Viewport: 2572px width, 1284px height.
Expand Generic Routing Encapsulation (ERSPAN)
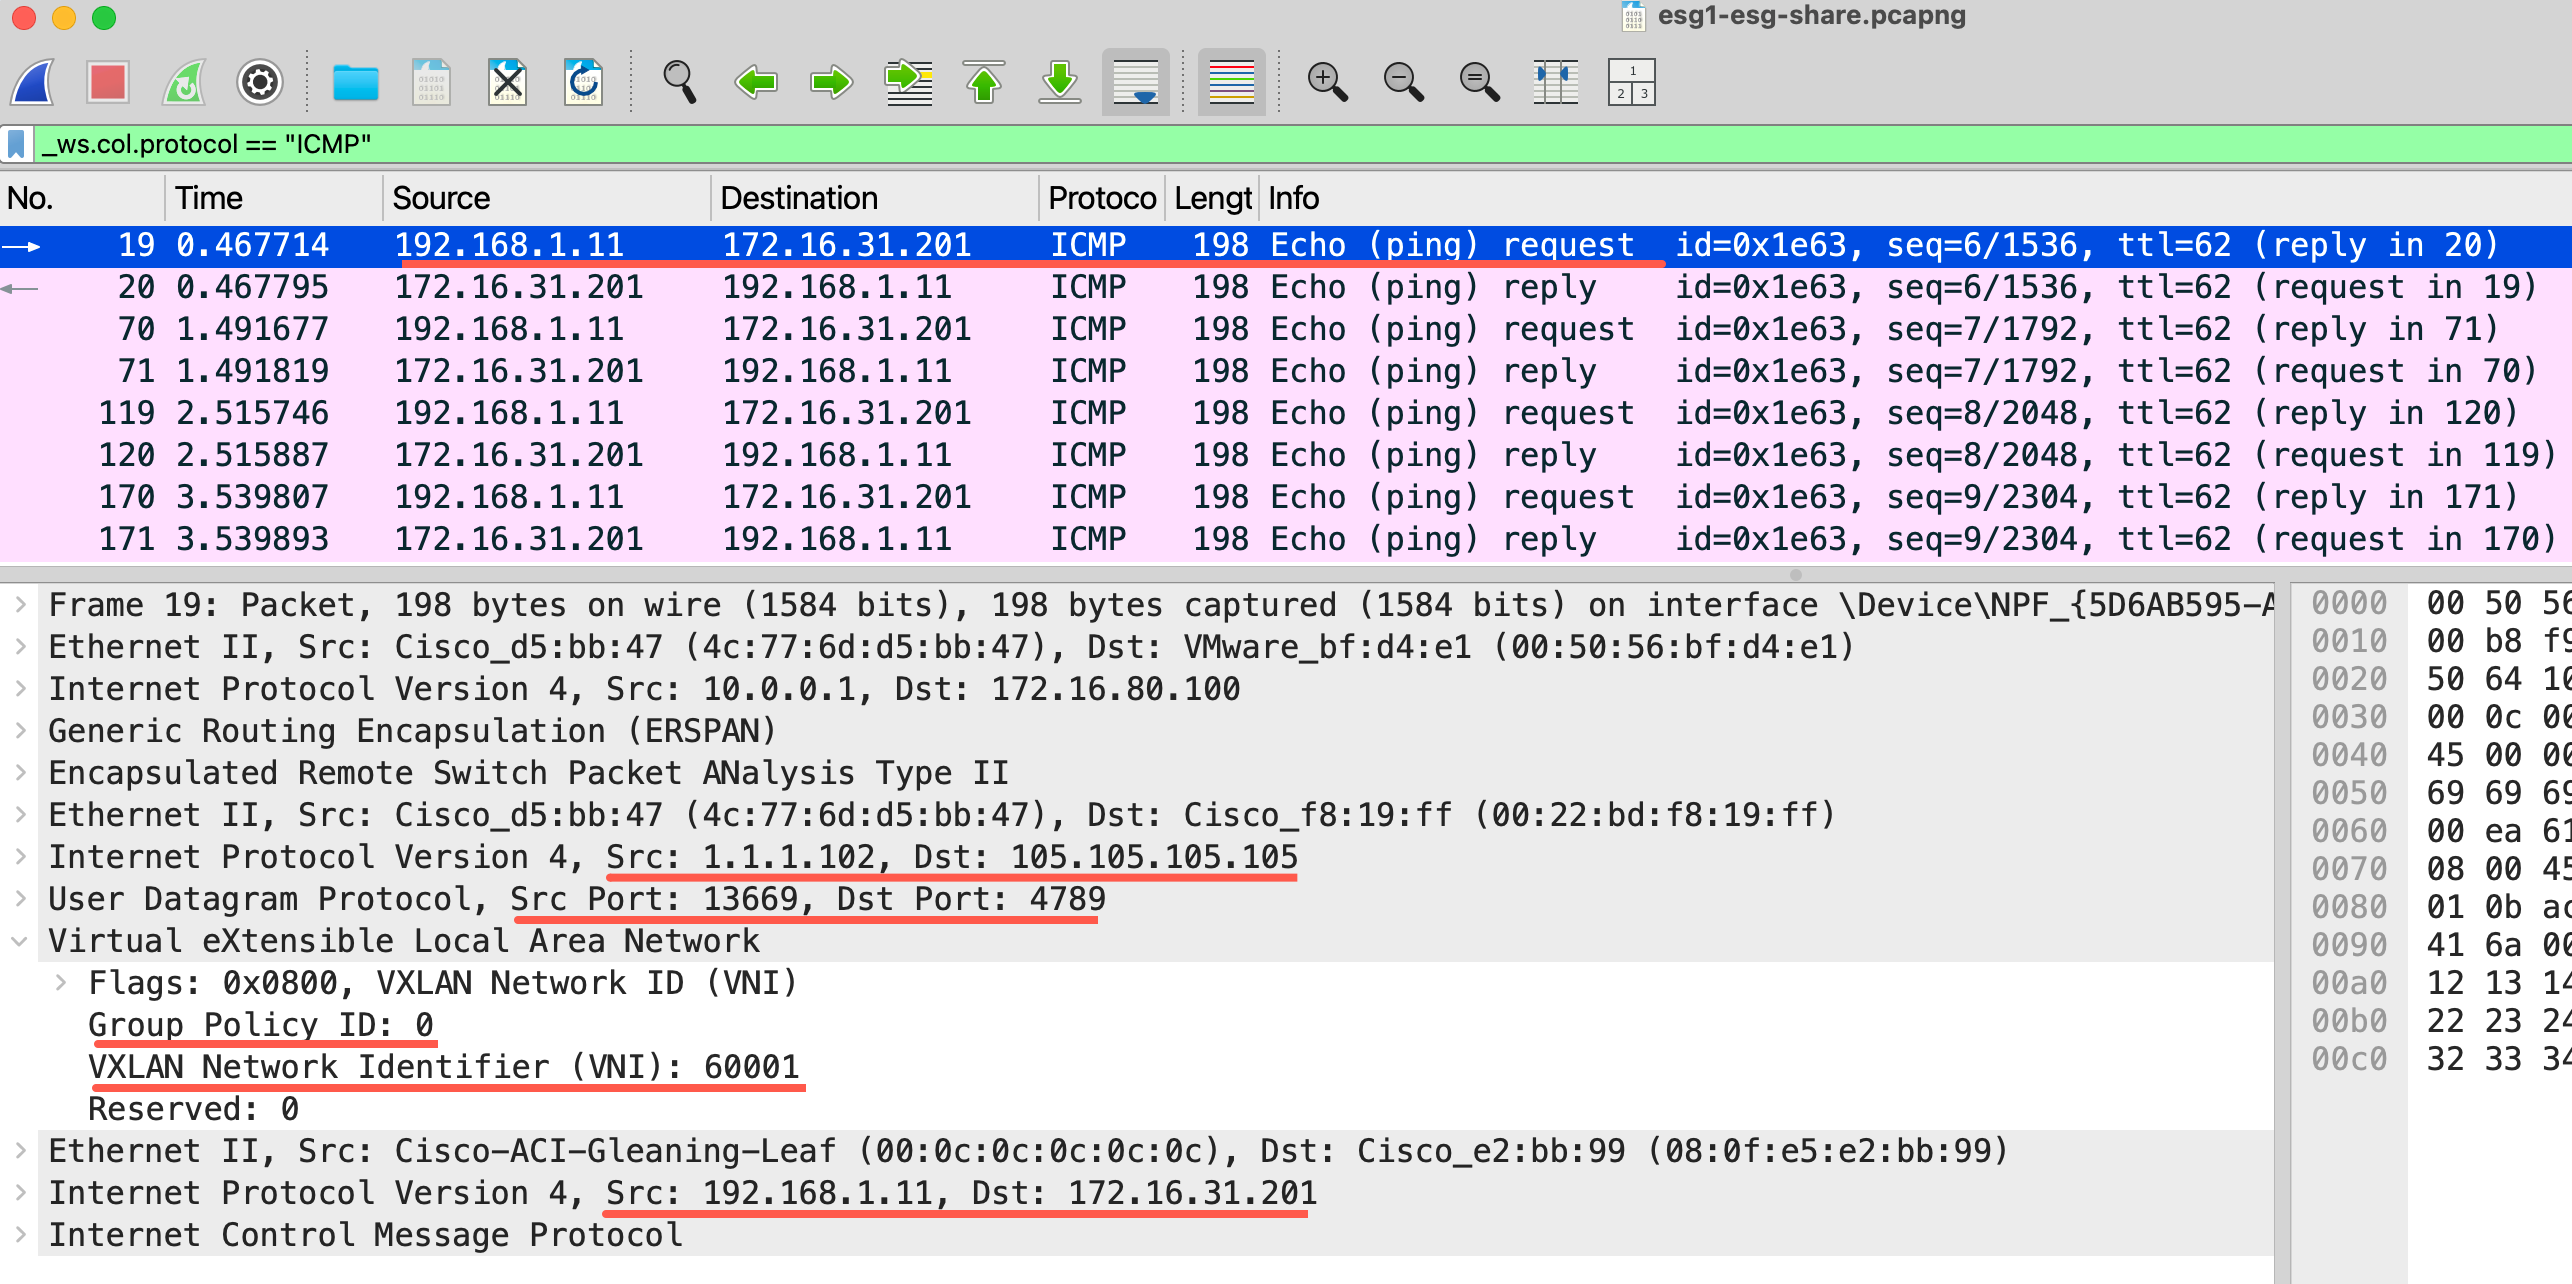(x=20, y=730)
